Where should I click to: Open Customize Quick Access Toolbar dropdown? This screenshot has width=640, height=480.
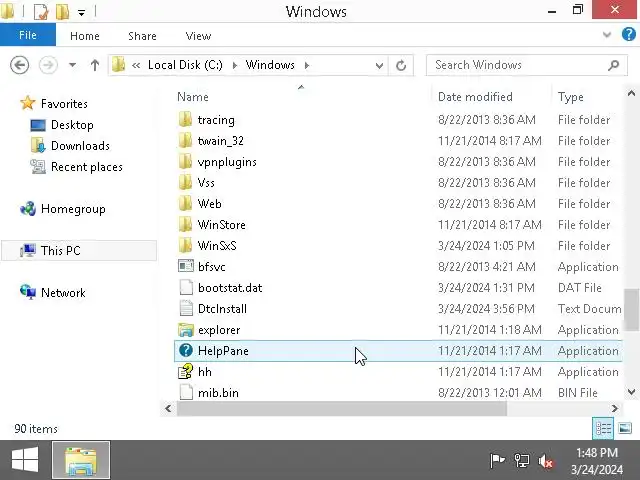82,13
